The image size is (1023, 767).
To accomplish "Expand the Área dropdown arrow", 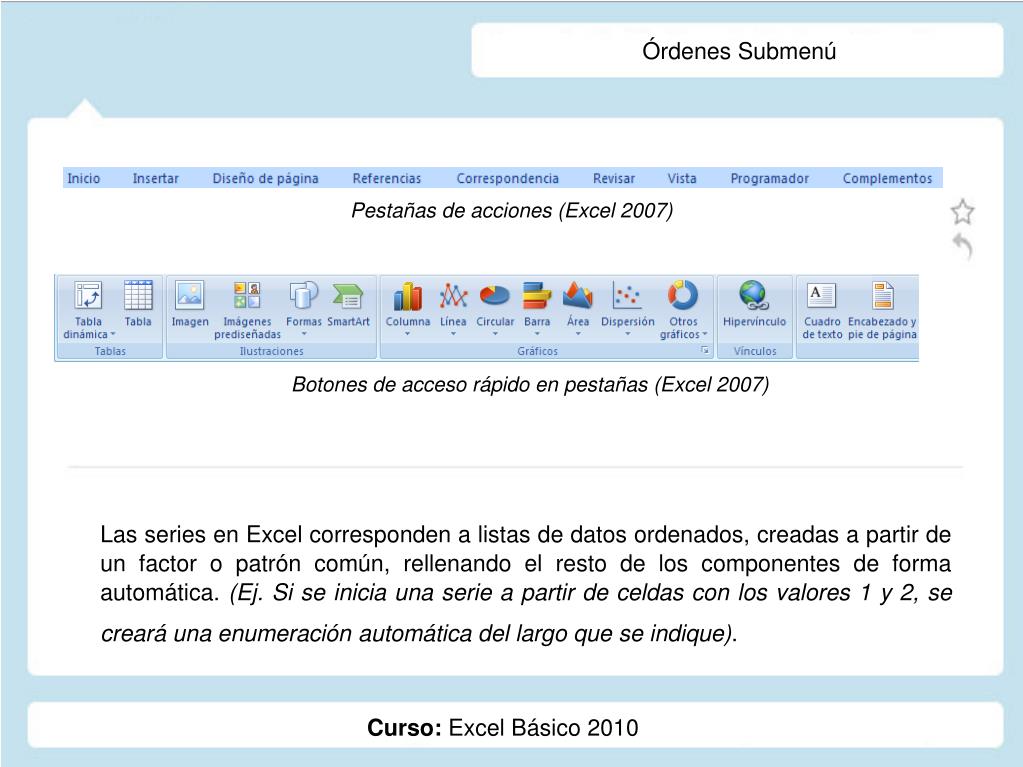I will tap(578, 334).
